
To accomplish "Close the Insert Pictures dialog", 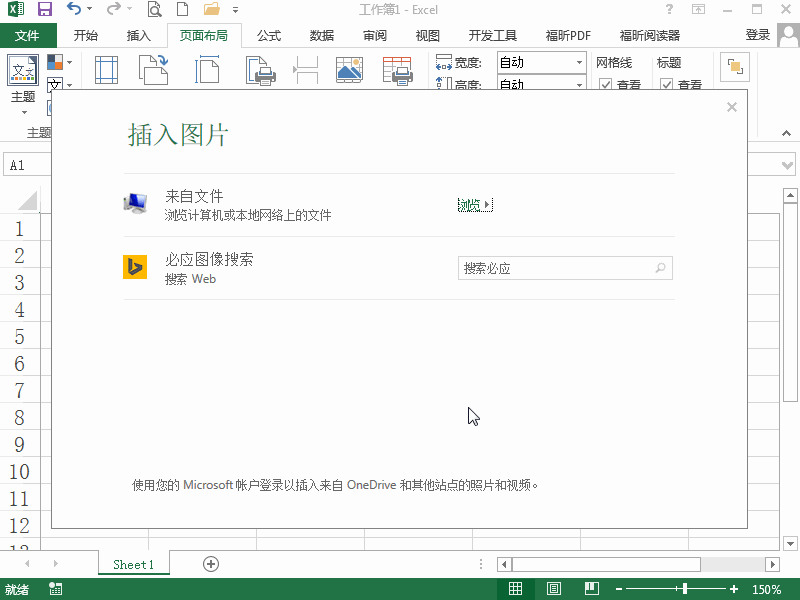I will (732, 107).
